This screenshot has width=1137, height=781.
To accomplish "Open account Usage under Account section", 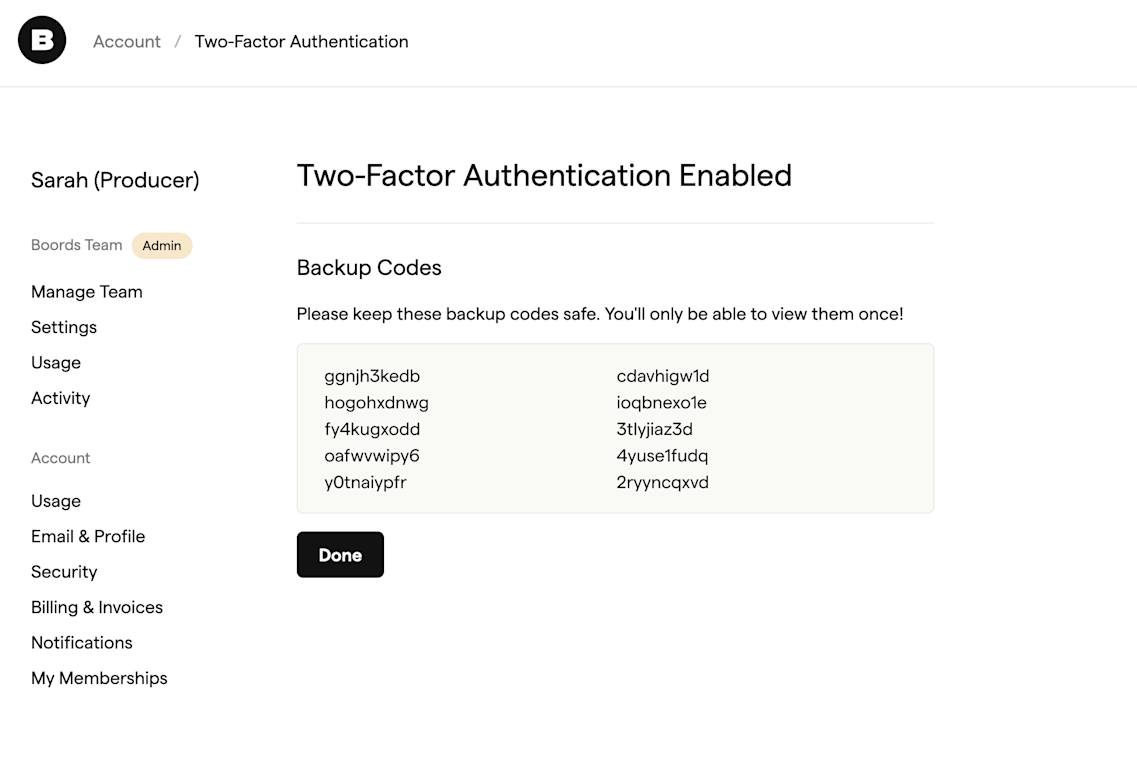I will [56, 500].
